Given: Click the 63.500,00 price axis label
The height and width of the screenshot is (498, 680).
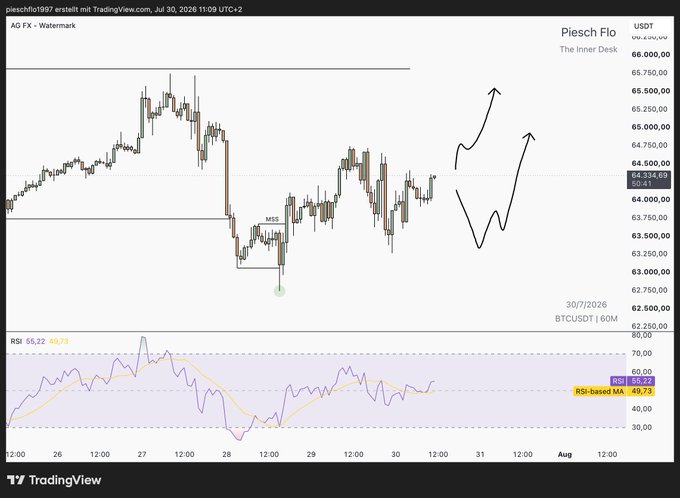Looking at the screenshot, I should pos(651,236).
